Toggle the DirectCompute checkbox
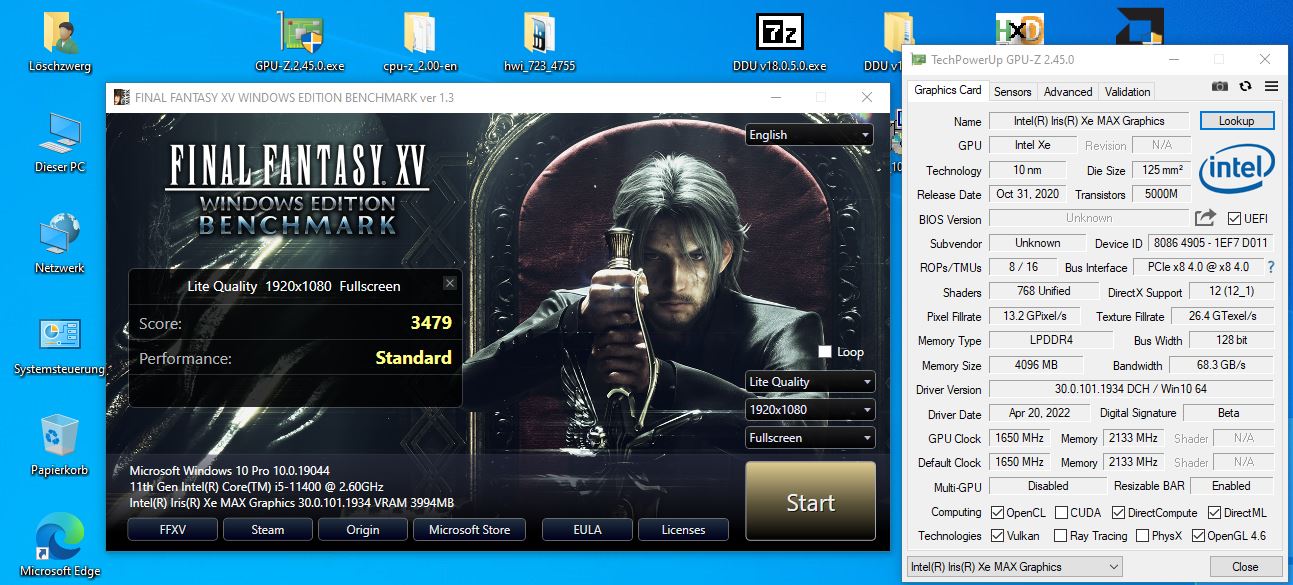 click(1119, 513)
